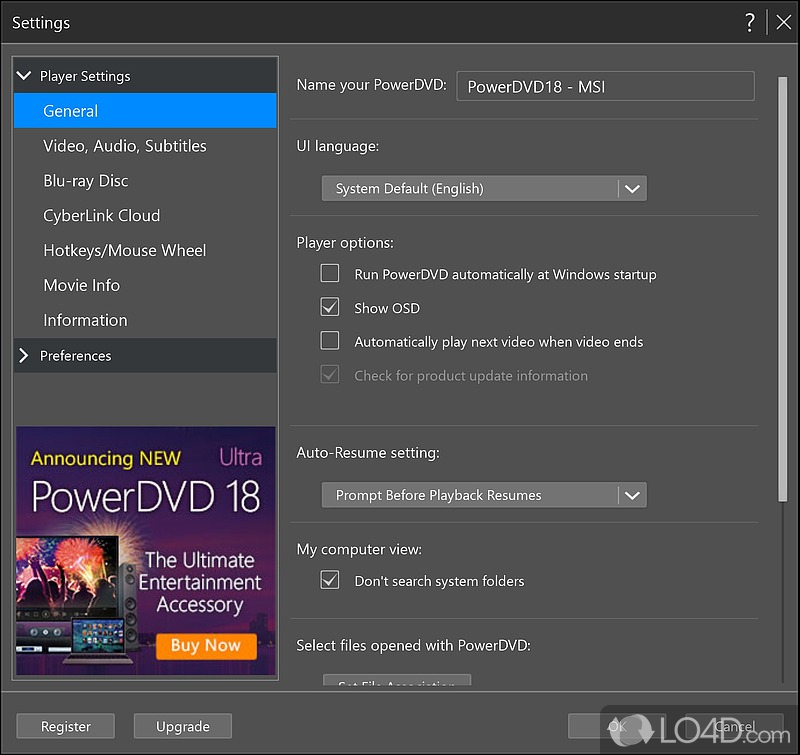
Task: Open the Auto-Resume setting dropdown
Action: 484,495
